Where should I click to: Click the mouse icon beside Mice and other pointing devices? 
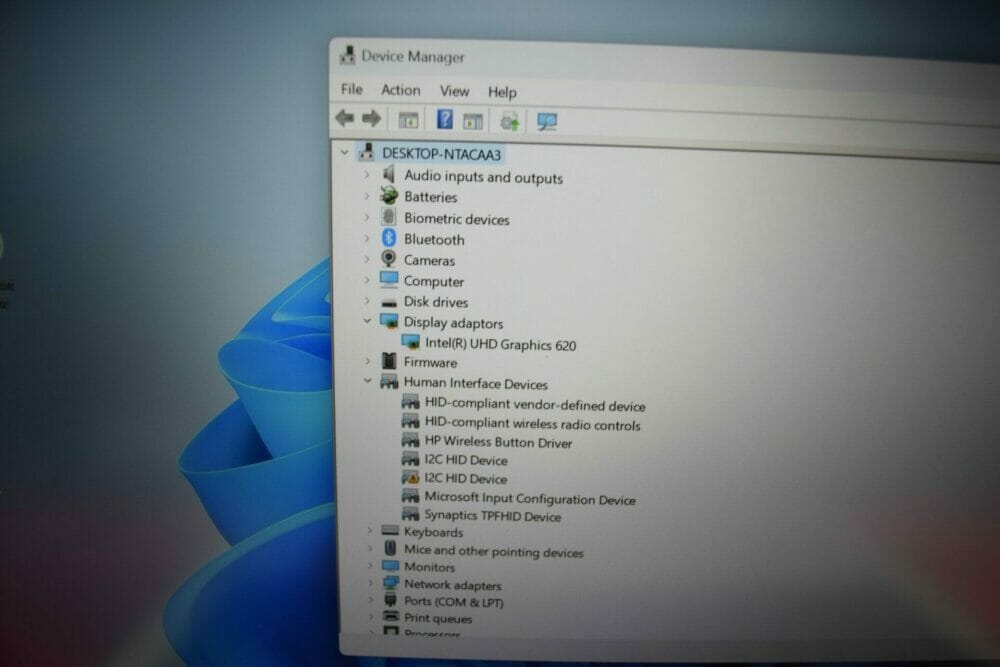click(390, 548)
